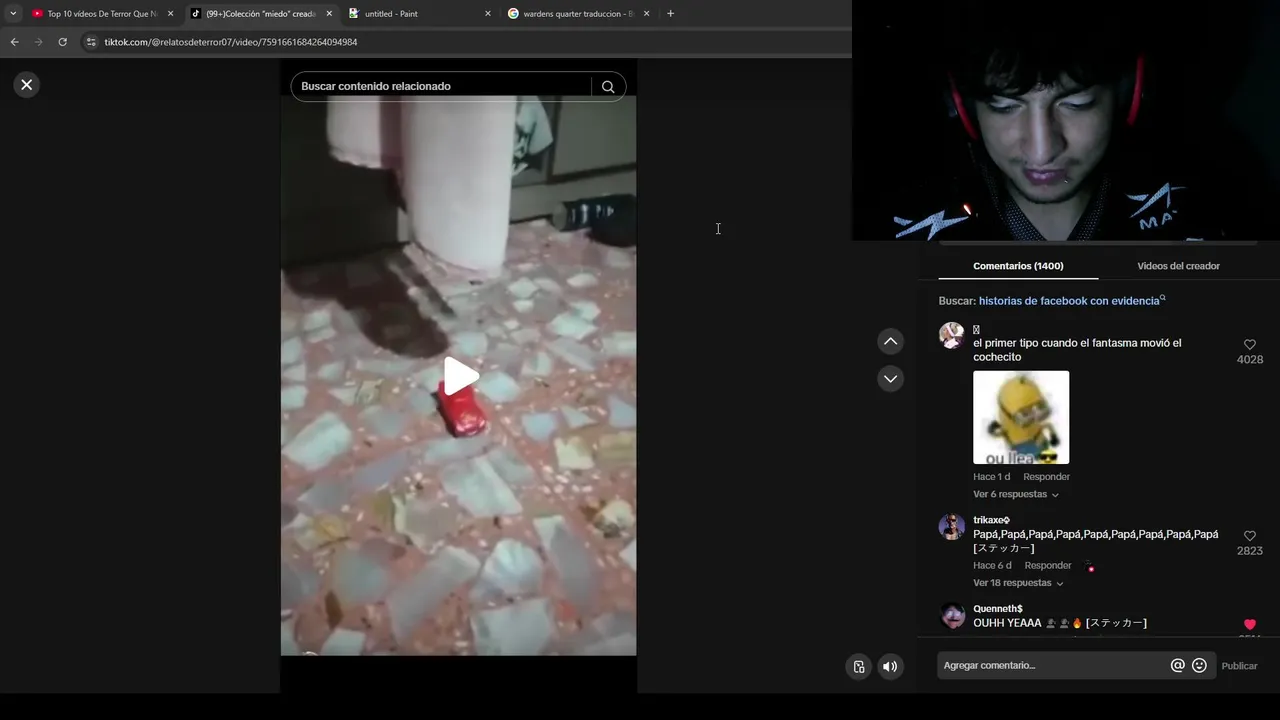Go back in the browser
Screen dimensions: 1280x720
coord(14,42)
